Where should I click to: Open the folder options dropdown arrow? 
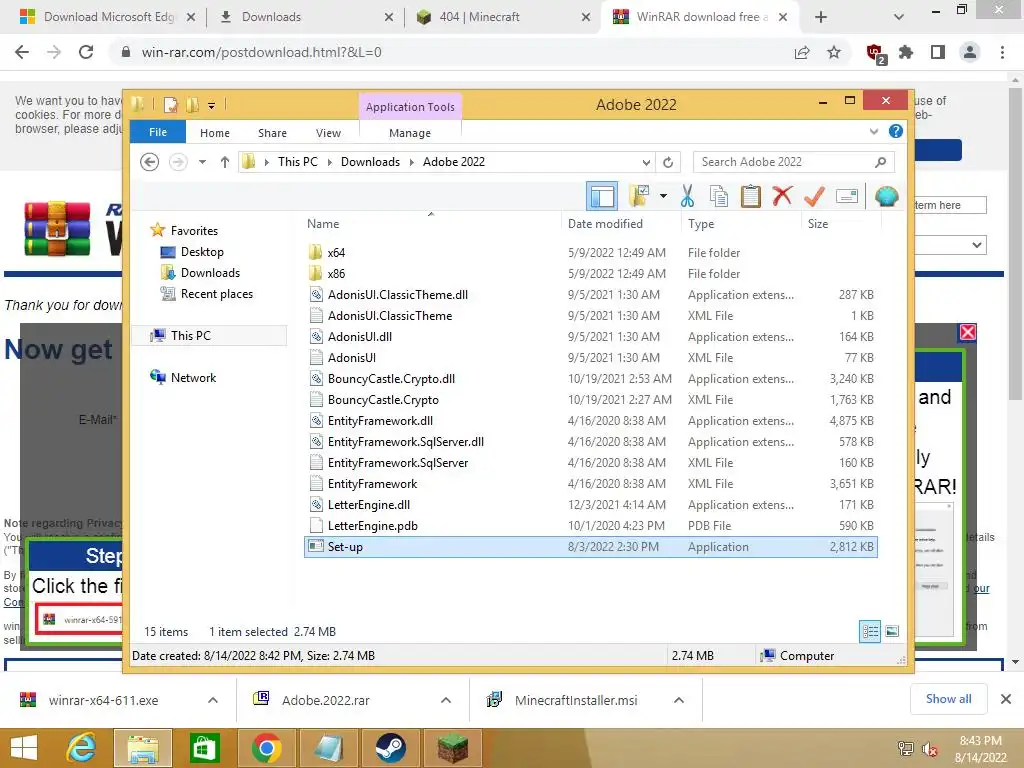(663, 195)
